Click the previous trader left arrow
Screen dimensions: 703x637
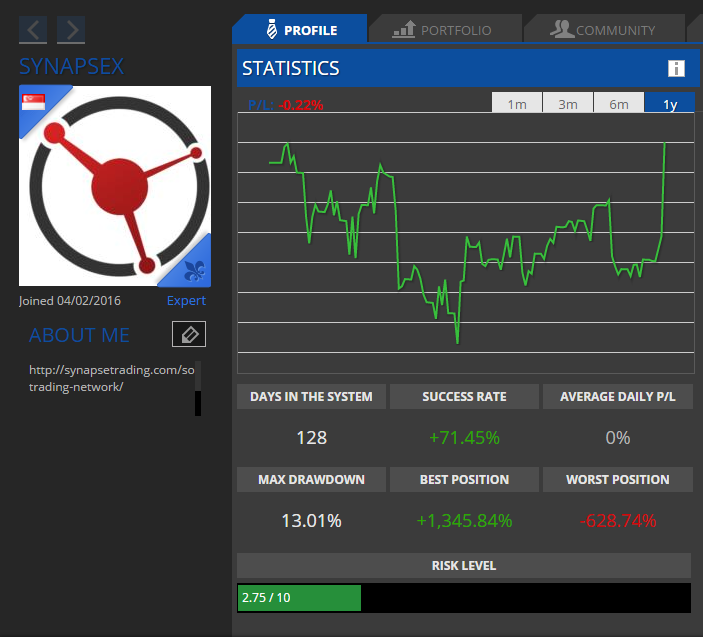33,30
